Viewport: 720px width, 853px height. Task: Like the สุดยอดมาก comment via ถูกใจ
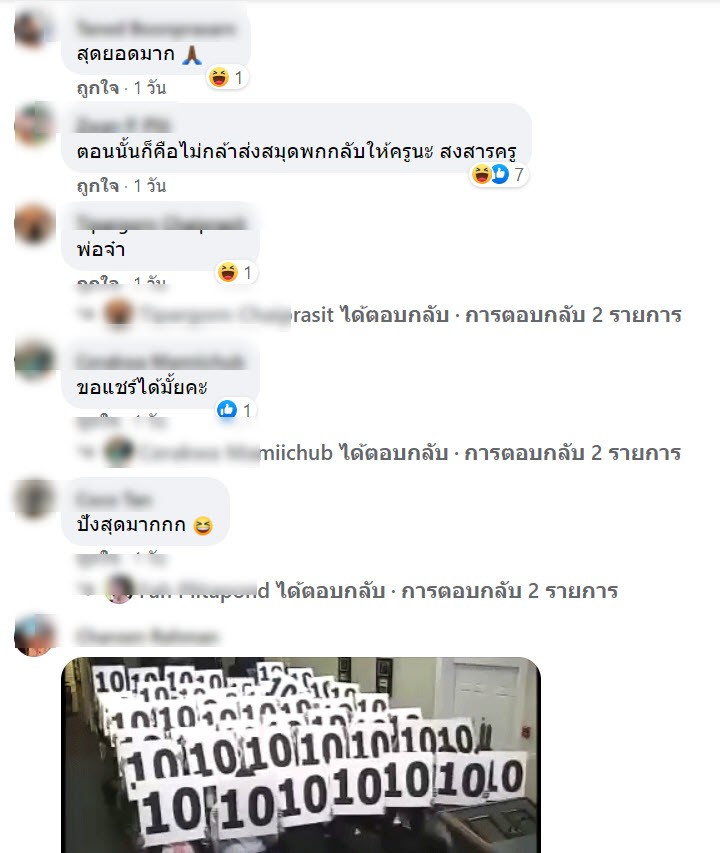pyautogui.click(x=98, y=88)
